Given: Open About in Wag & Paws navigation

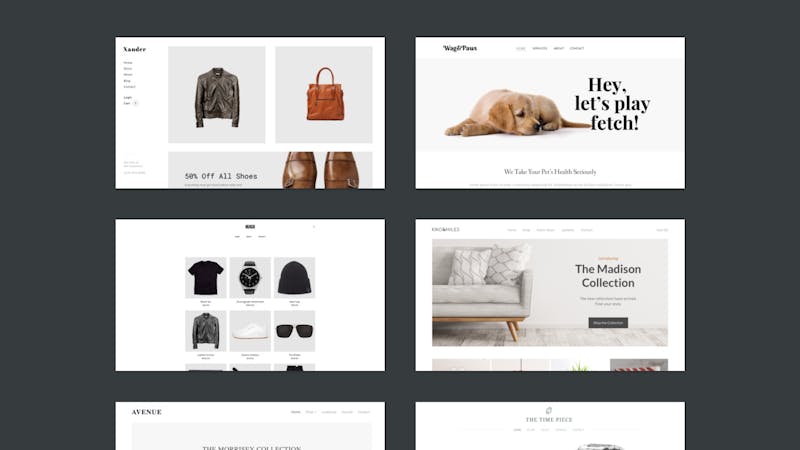Looking at the screenshot, I should [x=559, y=48].
